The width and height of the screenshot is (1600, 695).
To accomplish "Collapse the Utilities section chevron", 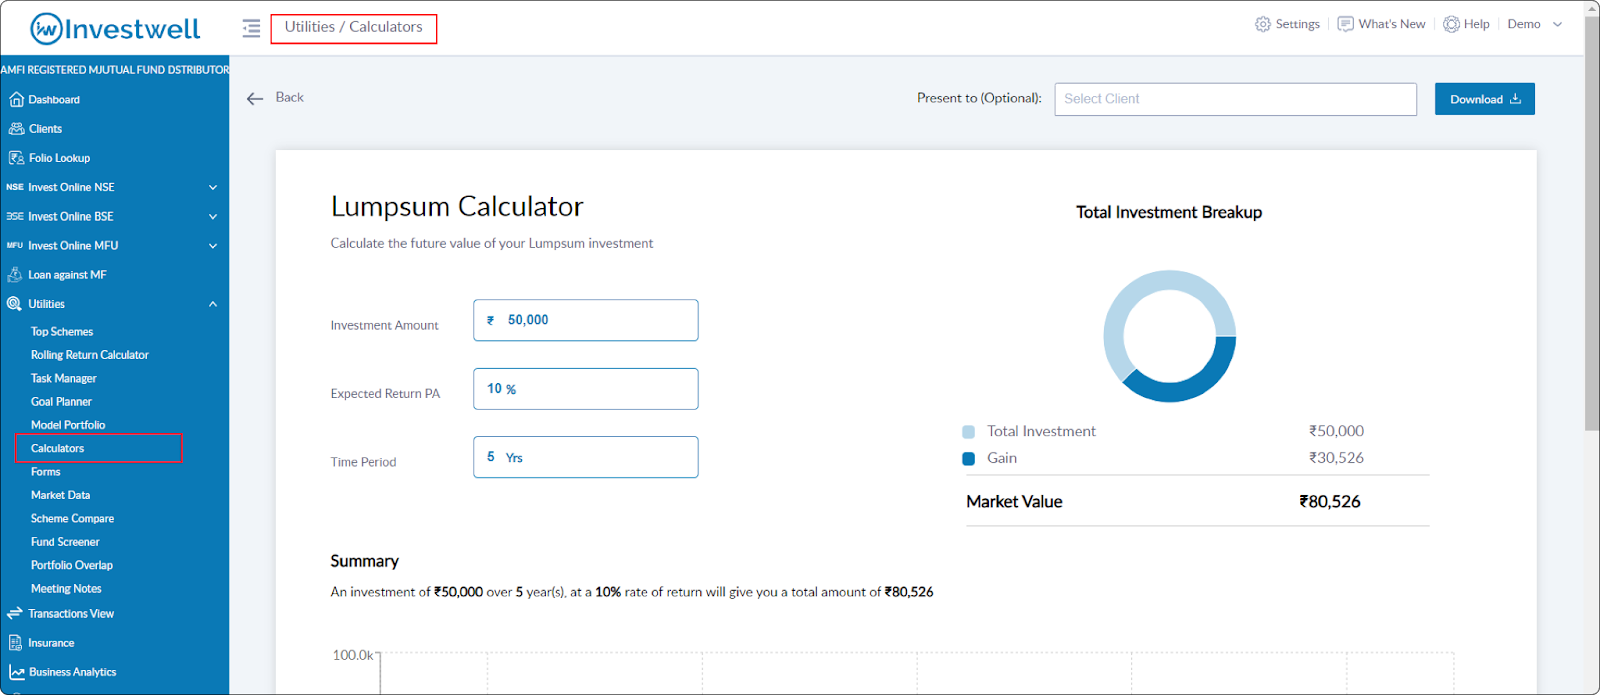I will pos(213,304).
